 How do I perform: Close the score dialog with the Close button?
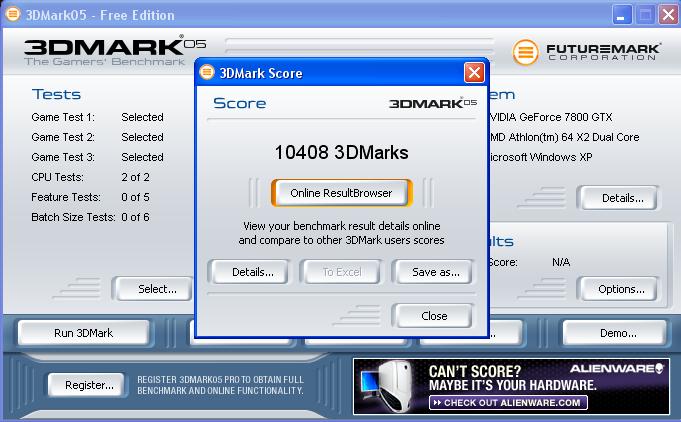[434, 316]
